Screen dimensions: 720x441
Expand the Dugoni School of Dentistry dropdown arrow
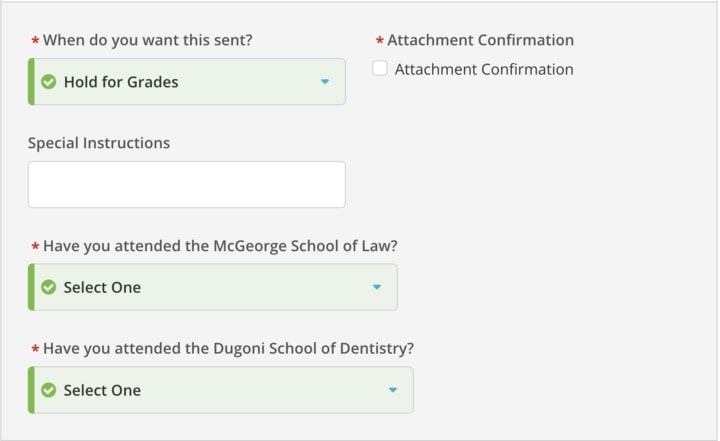pyautogui.click(x=393, y=390)
